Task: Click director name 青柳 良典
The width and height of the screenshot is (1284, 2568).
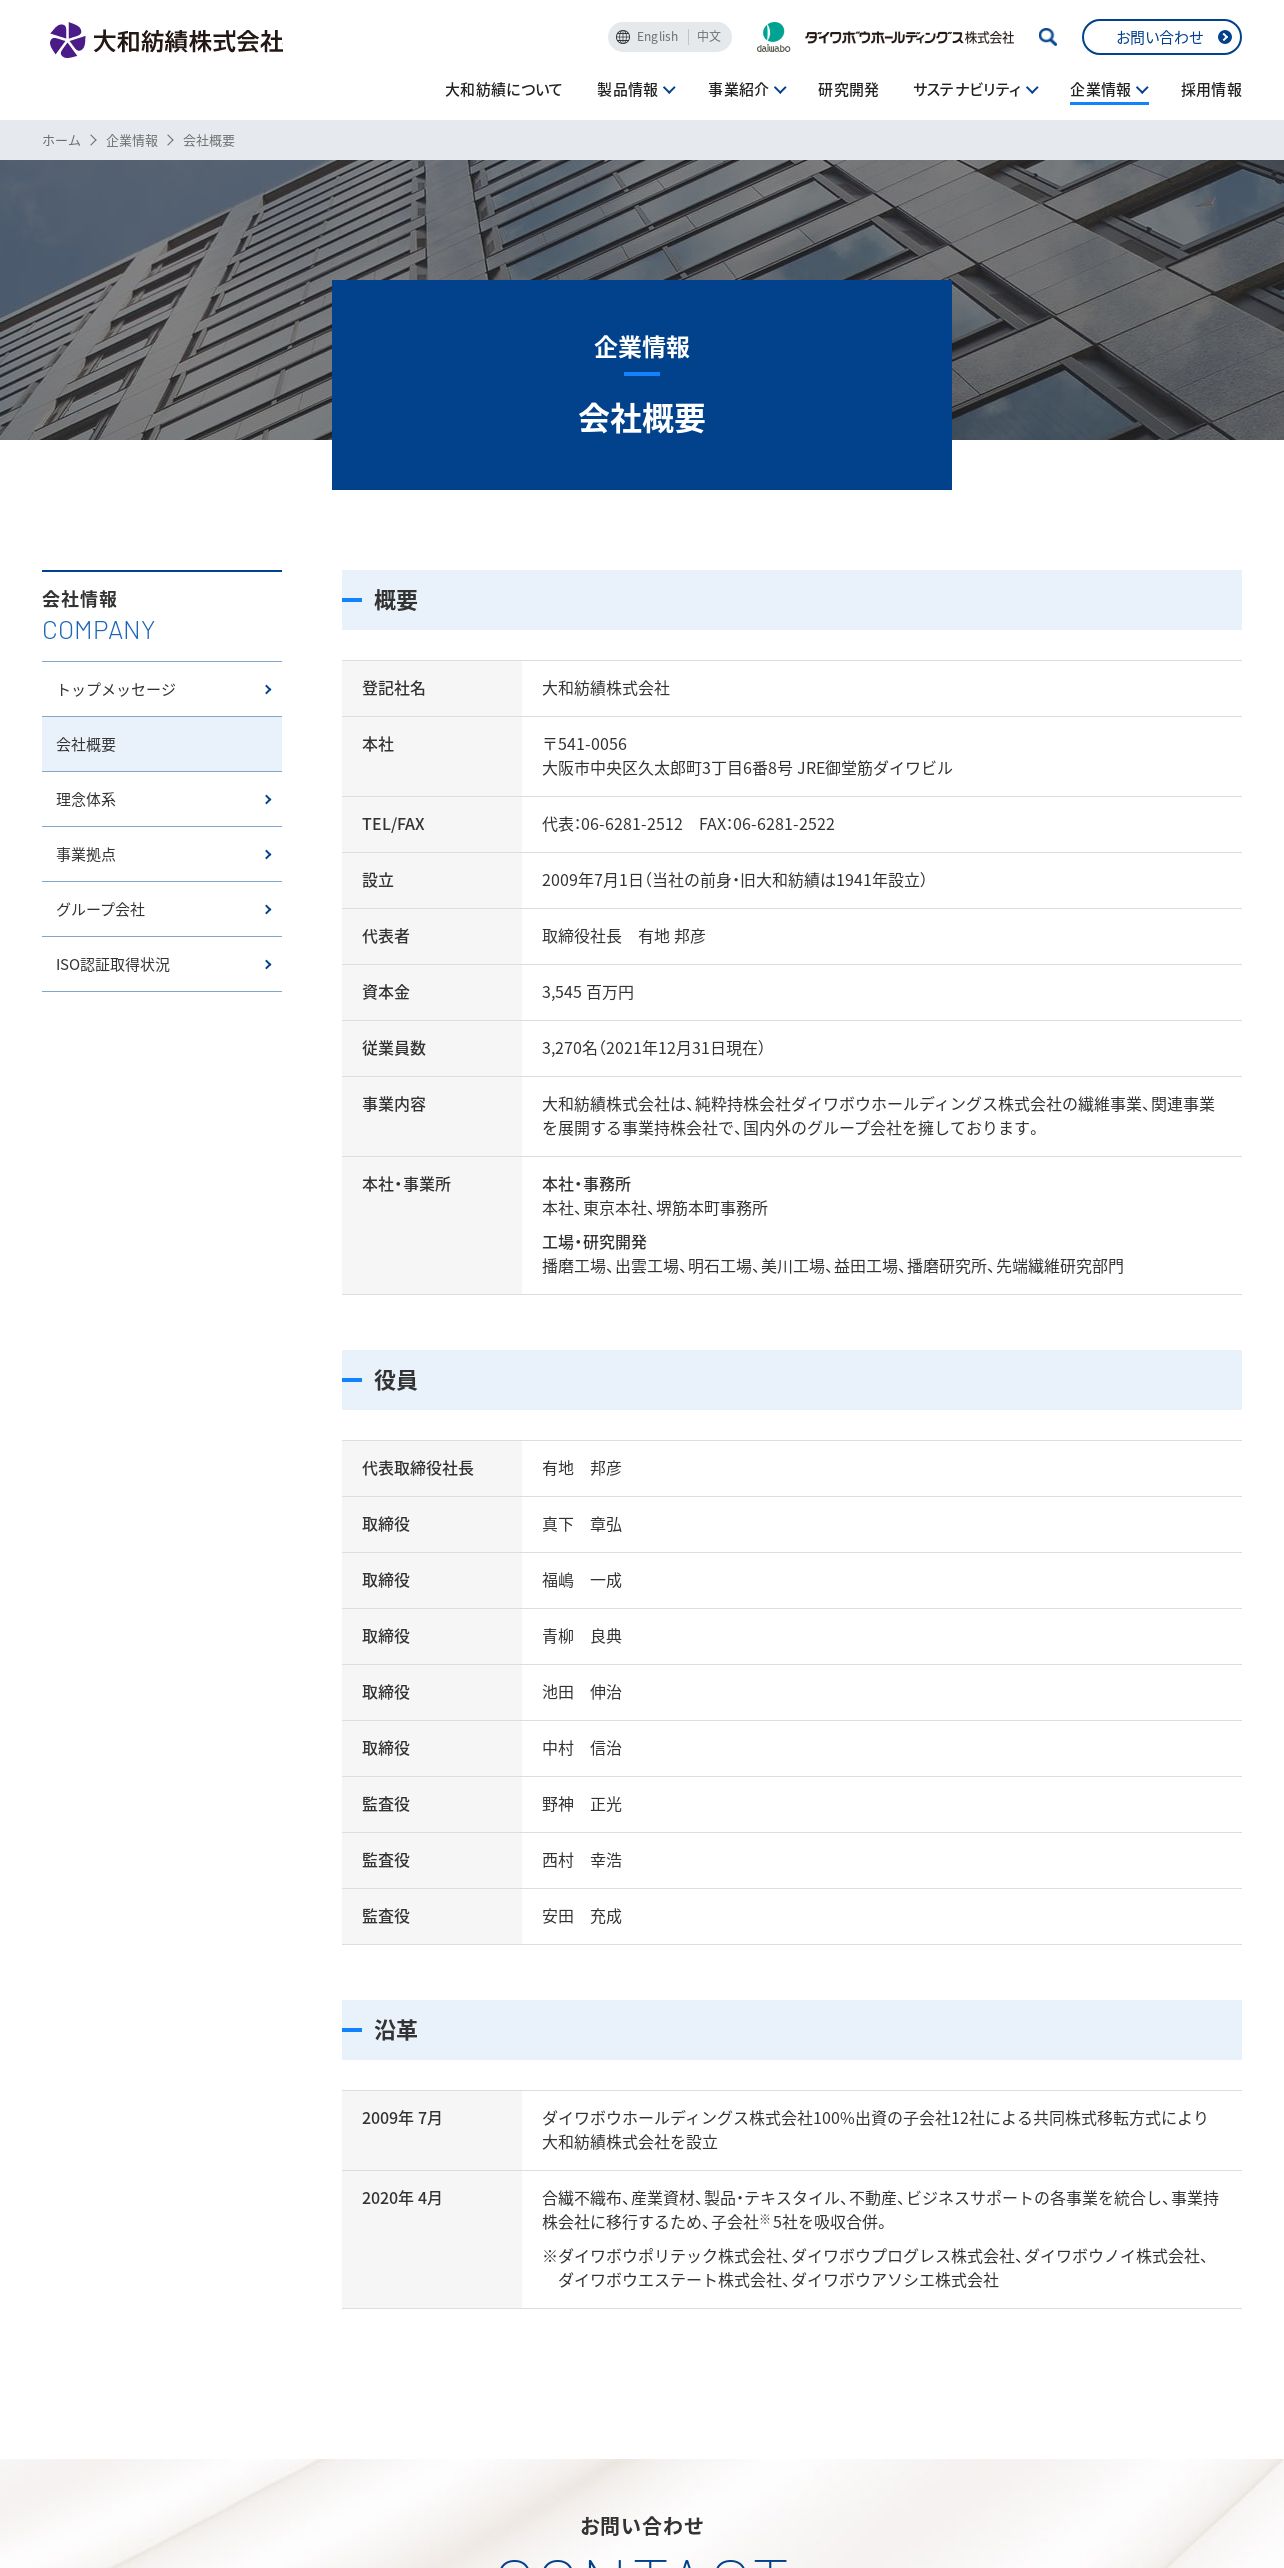Action: (x=582, y=1636)
